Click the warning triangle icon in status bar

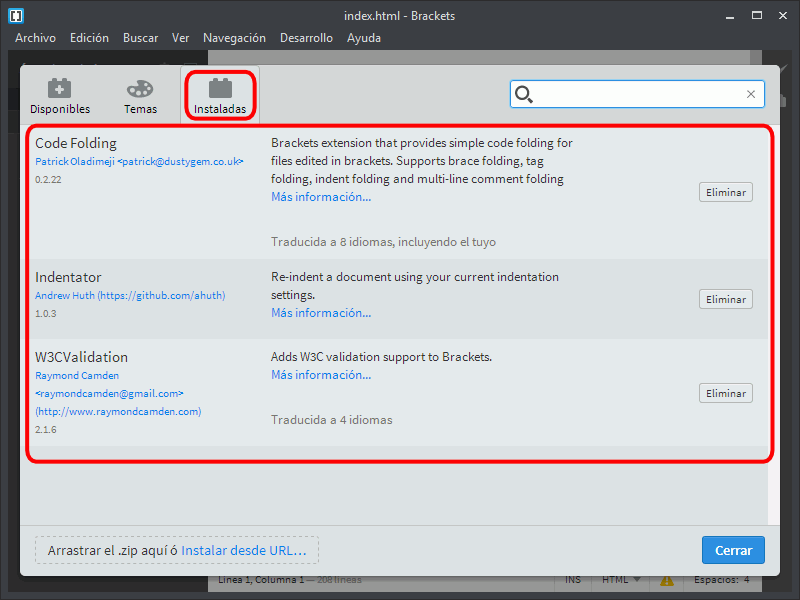(x=667, y=580)
